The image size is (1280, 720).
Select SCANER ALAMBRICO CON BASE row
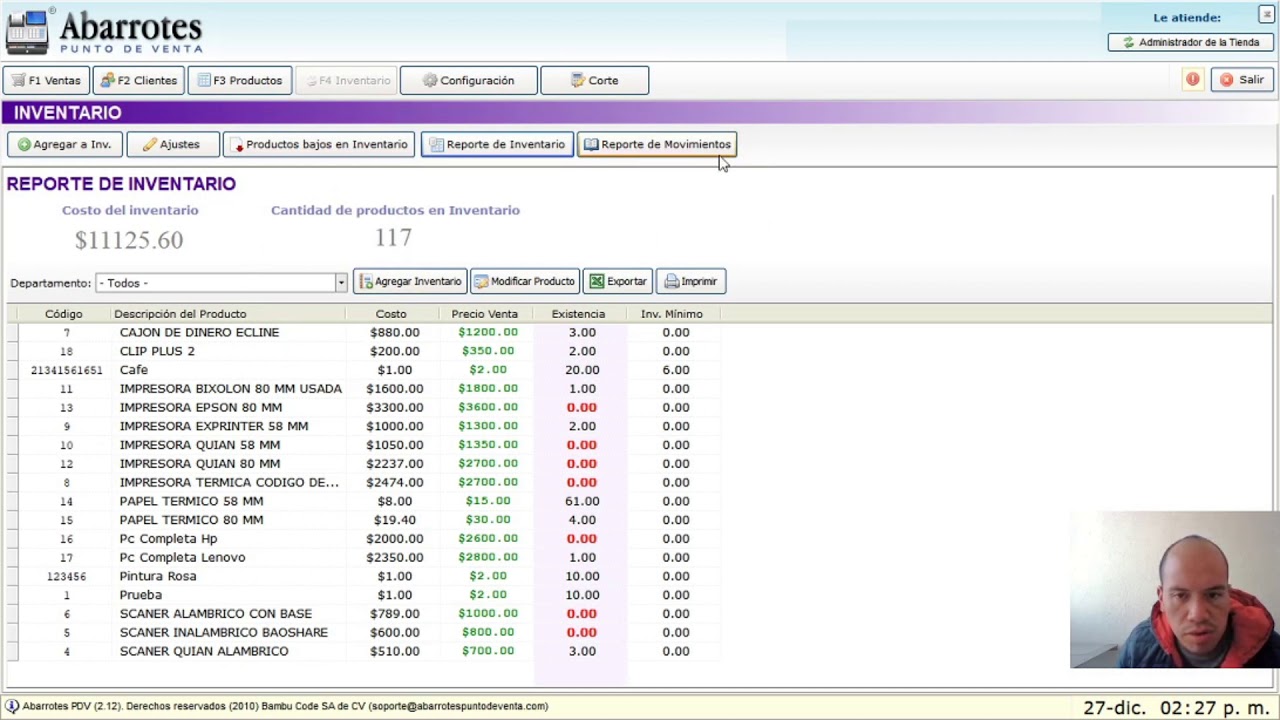tap(362, 613)
